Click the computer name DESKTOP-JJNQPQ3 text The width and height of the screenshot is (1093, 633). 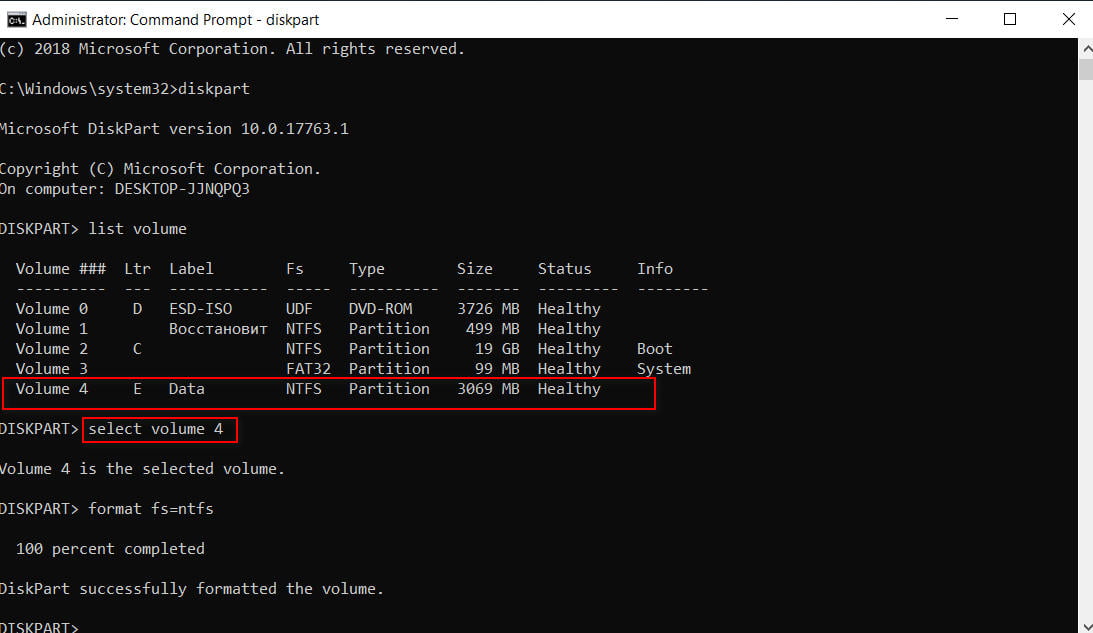(x=180, y=188)
